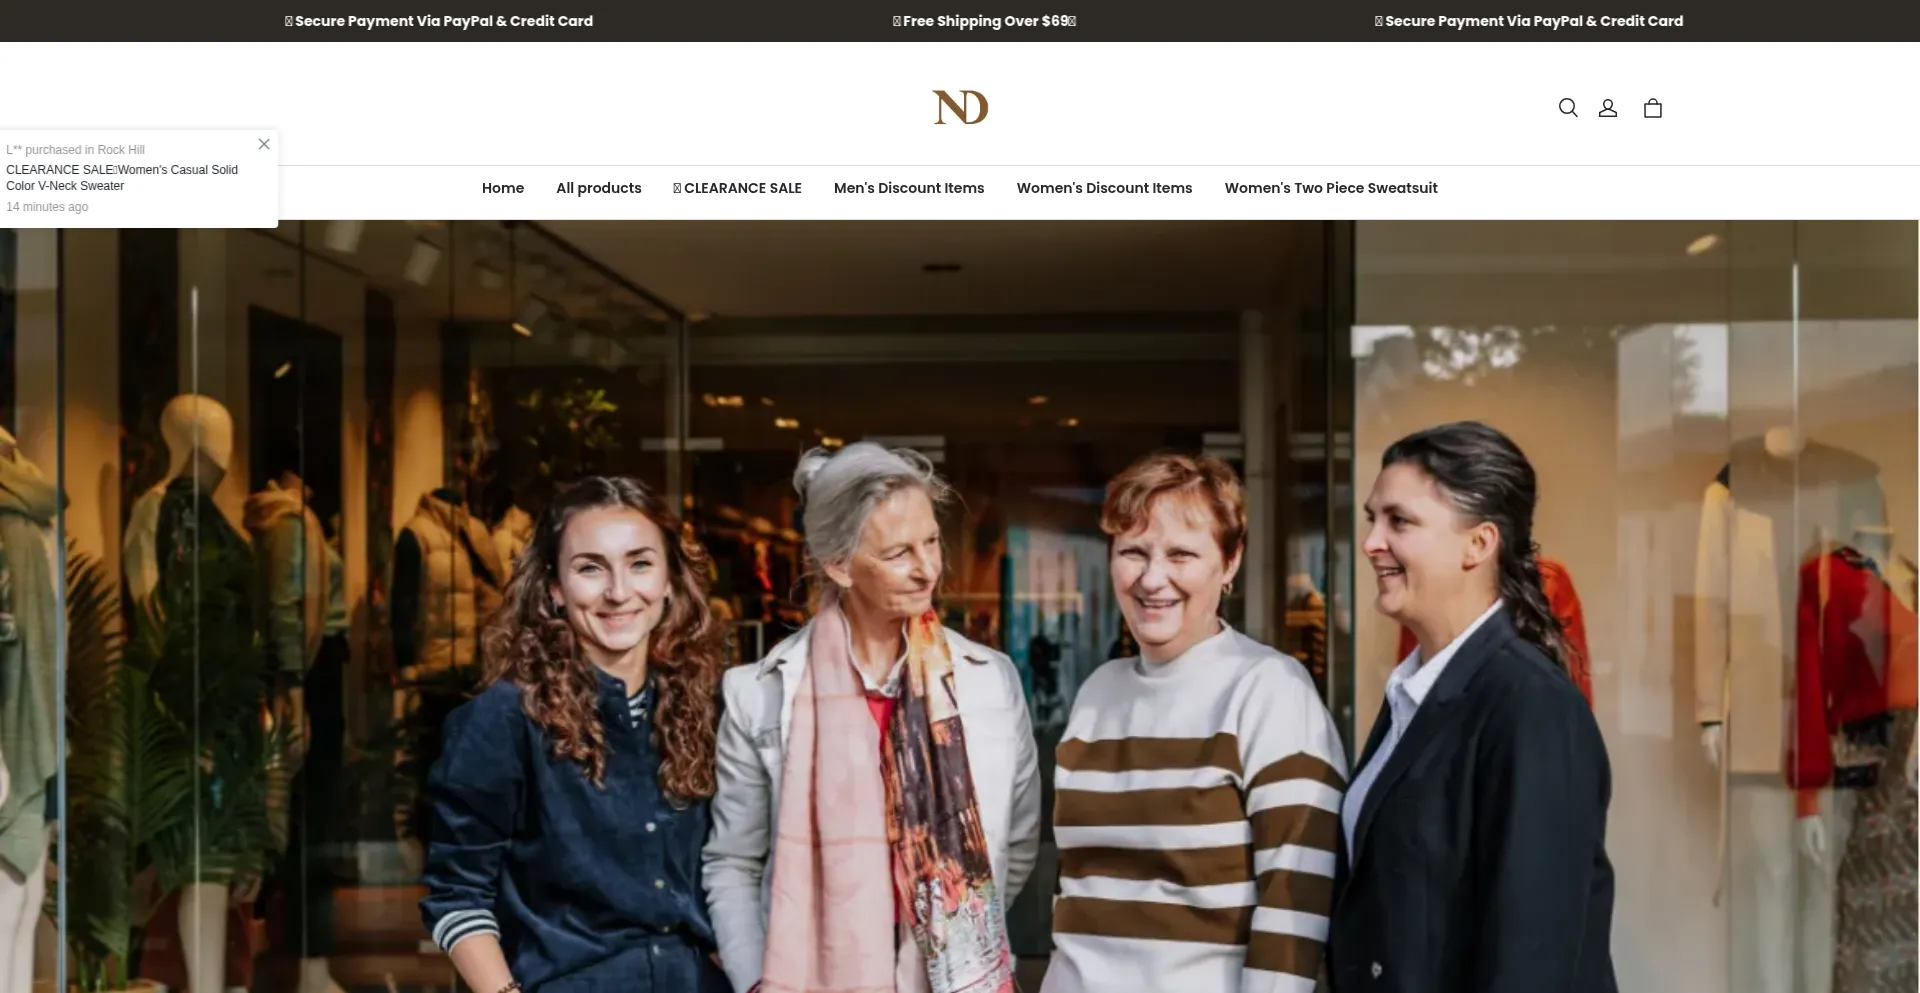
Task: Open the shopping bag cart icon
Action: coord(1652,108)
